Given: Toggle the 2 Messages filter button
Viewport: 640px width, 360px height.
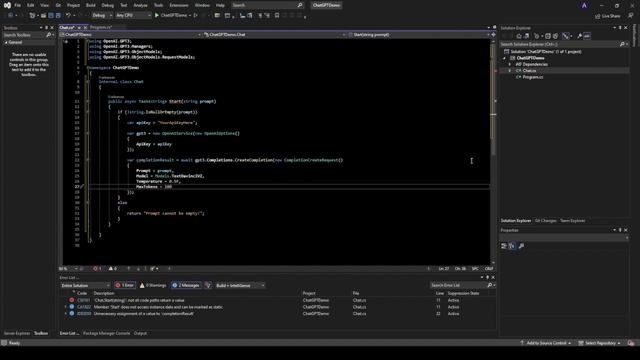Looking at the screenshot, I should pos(186,285).
